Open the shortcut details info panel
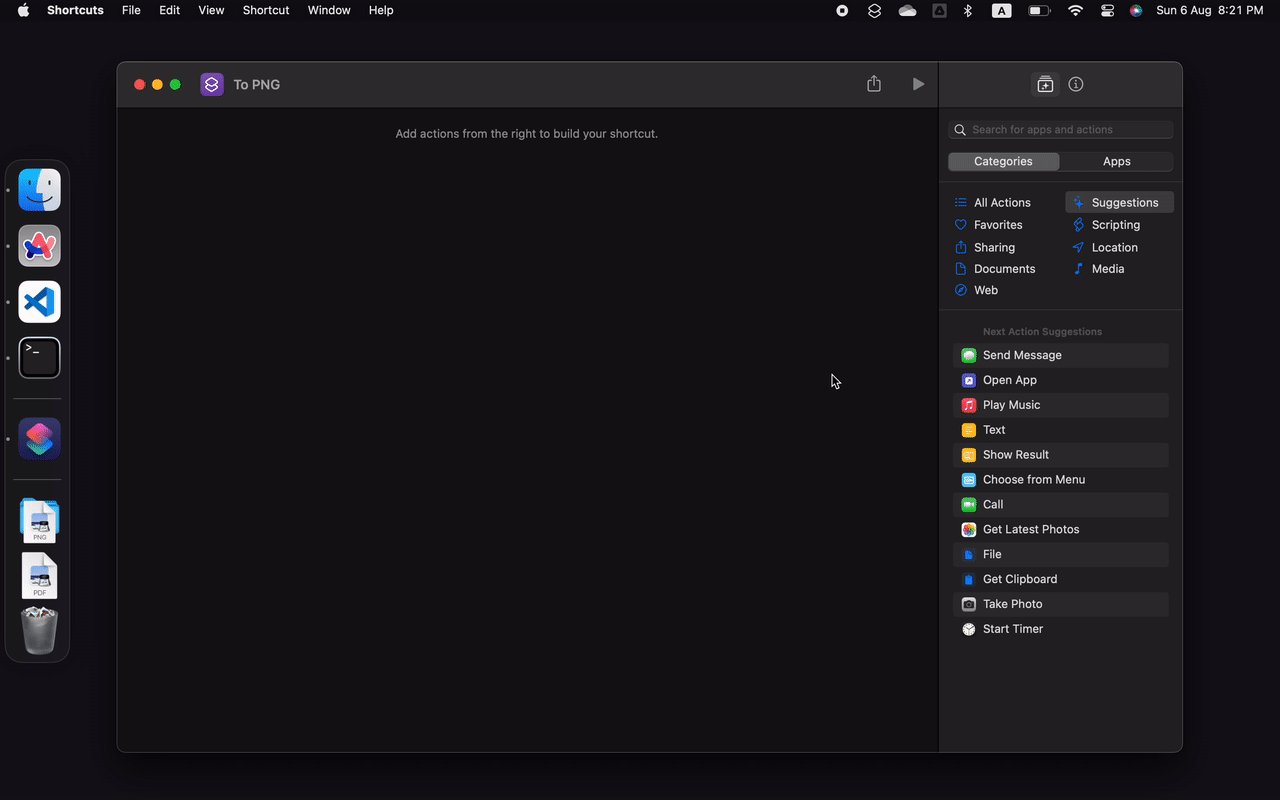 tap(1075, 84)
